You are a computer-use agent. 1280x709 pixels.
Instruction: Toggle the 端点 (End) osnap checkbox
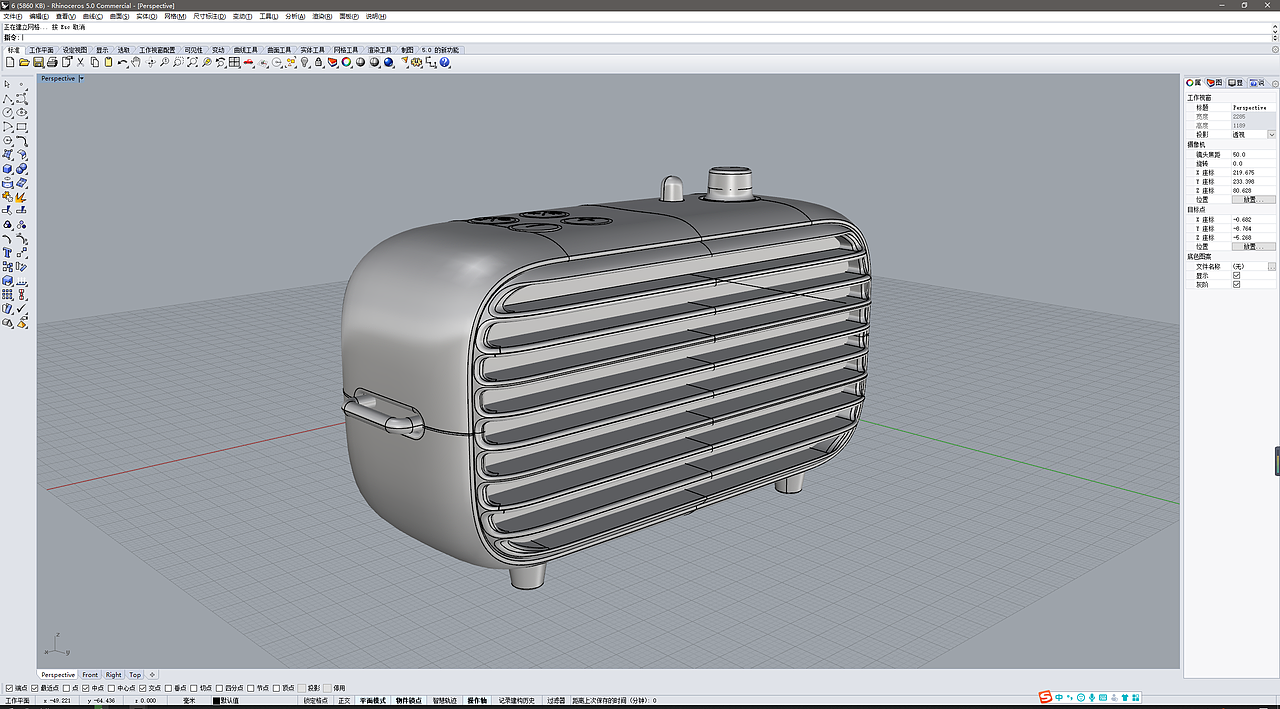click(9, 688)
